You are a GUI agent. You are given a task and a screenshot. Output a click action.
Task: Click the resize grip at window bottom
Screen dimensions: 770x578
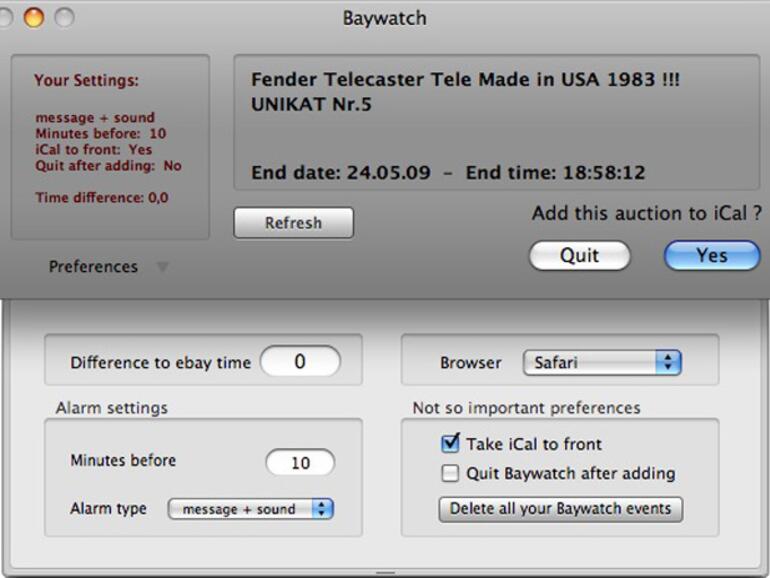(385, 573)
